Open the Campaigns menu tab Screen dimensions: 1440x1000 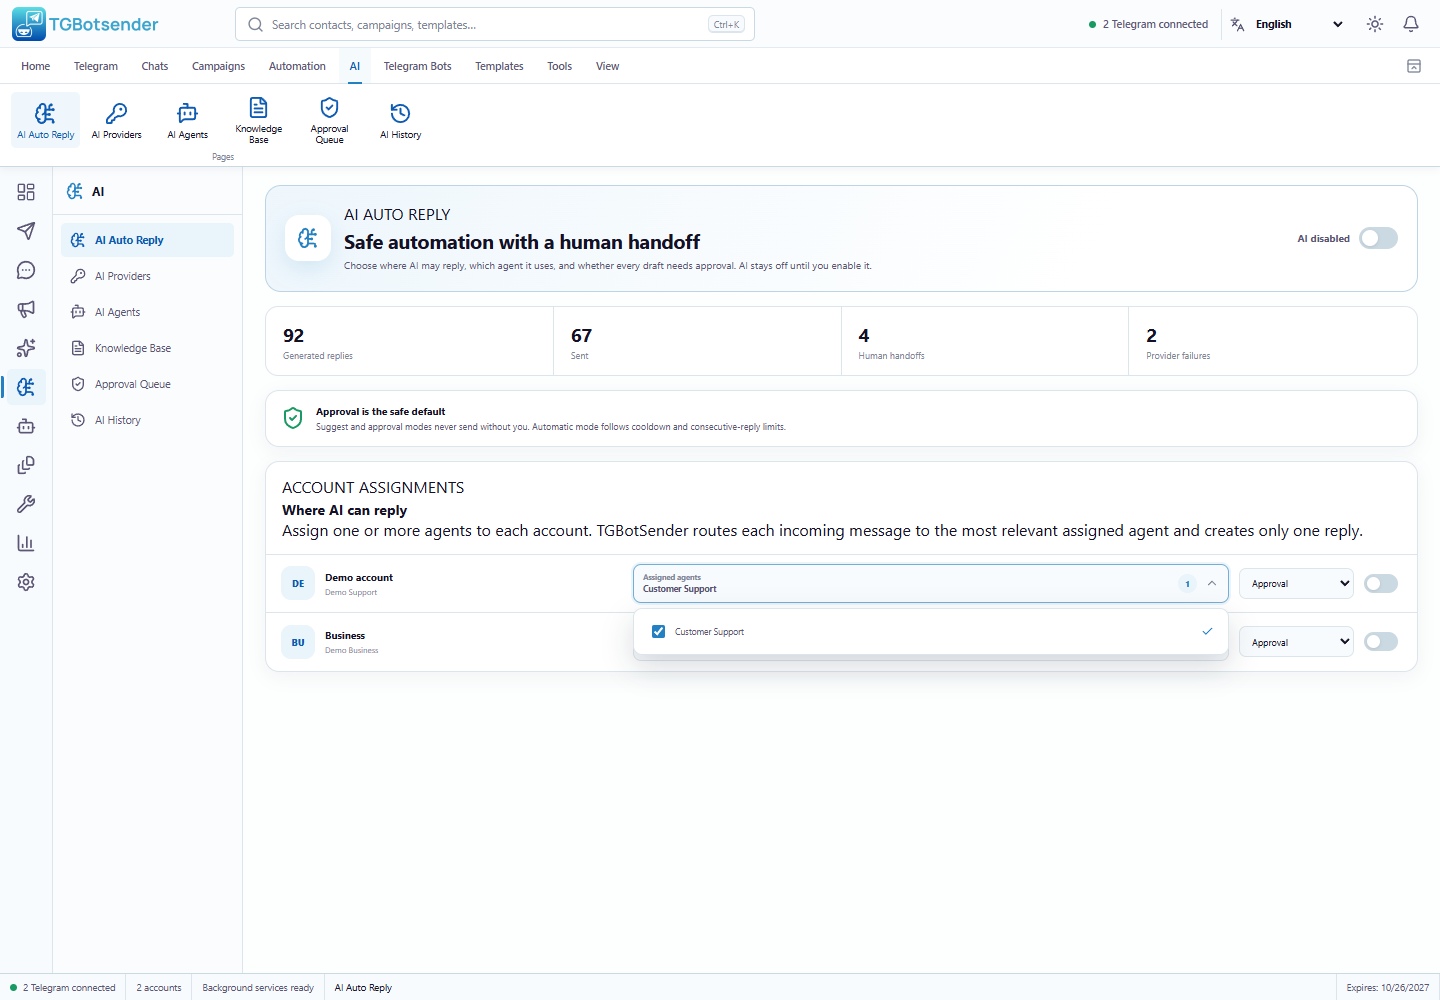[218, 66]
